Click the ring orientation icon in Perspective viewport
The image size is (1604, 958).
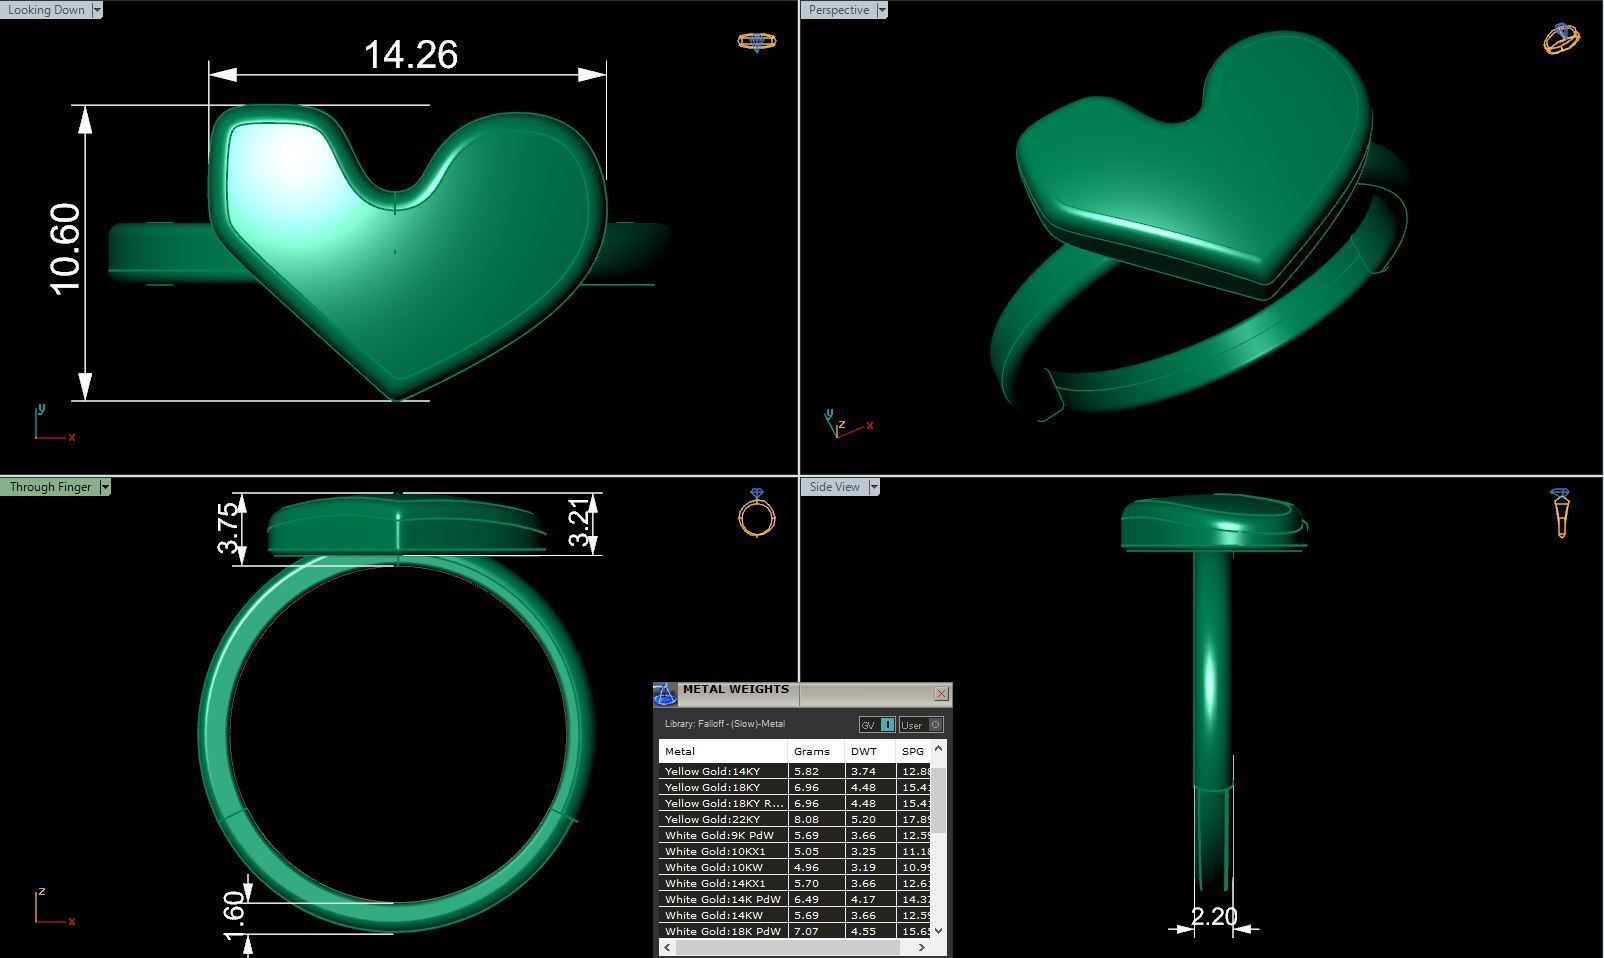tap(1560, 36)
